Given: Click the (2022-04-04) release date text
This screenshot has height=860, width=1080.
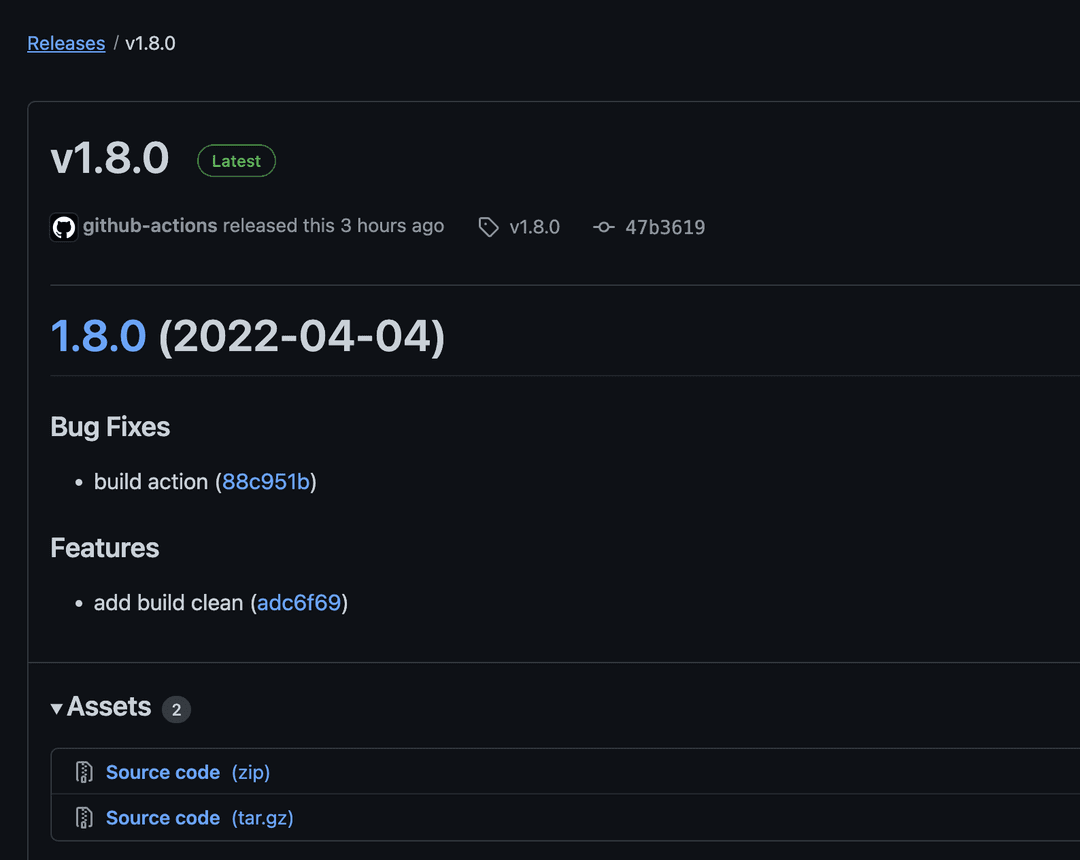Looking at the screenshot, I should [302, 337].
